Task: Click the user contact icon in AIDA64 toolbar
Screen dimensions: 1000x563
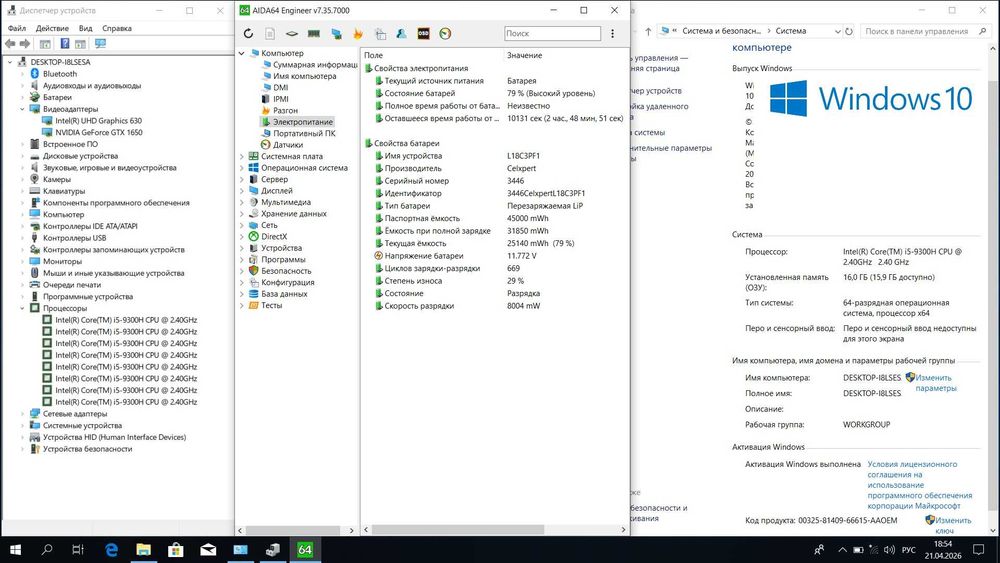Action: click(401, 34)
